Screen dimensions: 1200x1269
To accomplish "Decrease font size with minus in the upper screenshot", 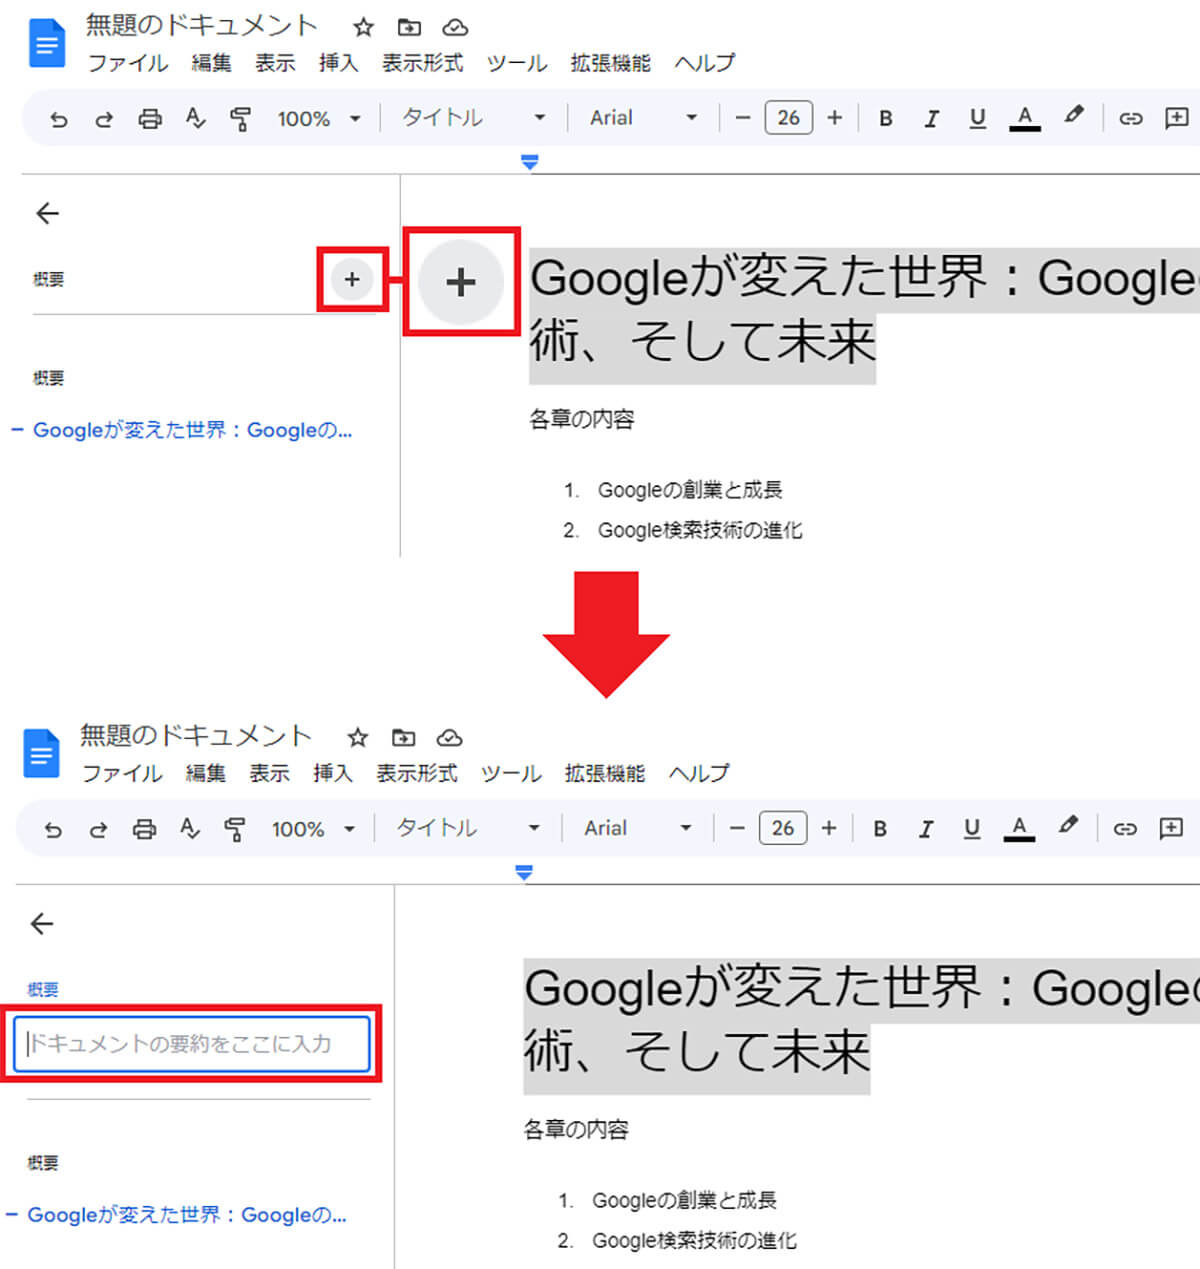I will tap(742, 118).
